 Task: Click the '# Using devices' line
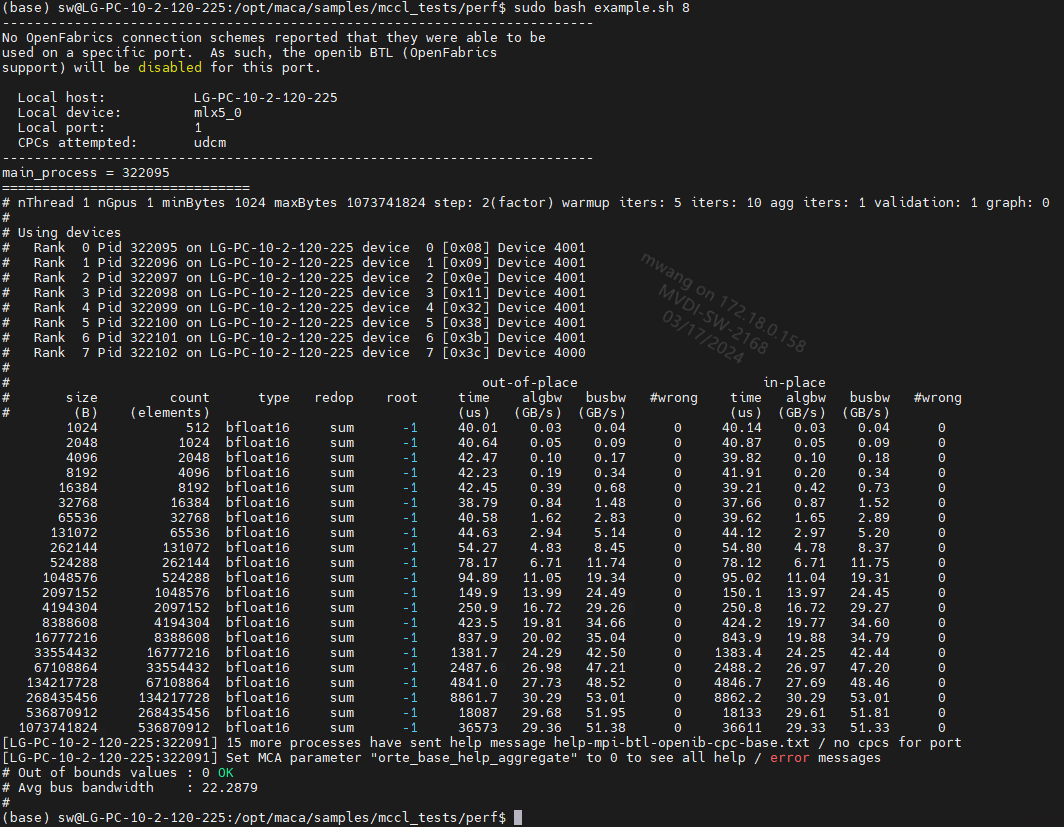61,233
